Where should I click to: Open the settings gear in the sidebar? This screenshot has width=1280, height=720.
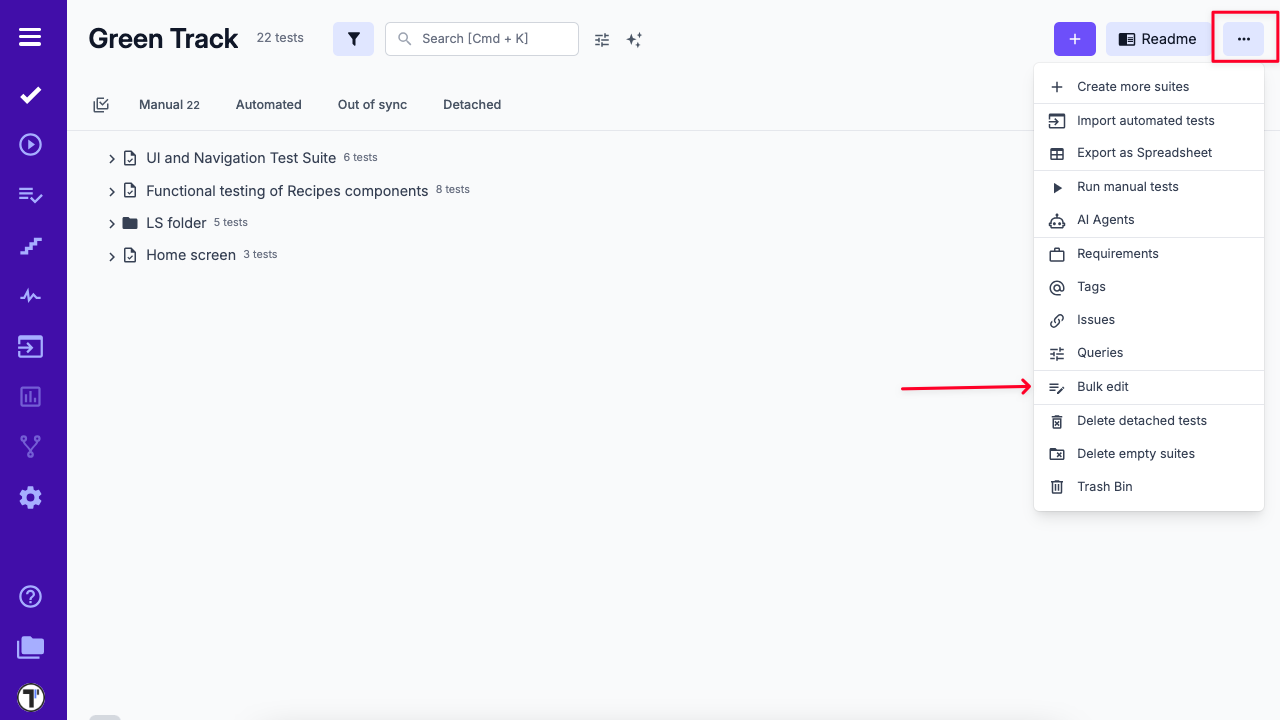coord(30,497)
